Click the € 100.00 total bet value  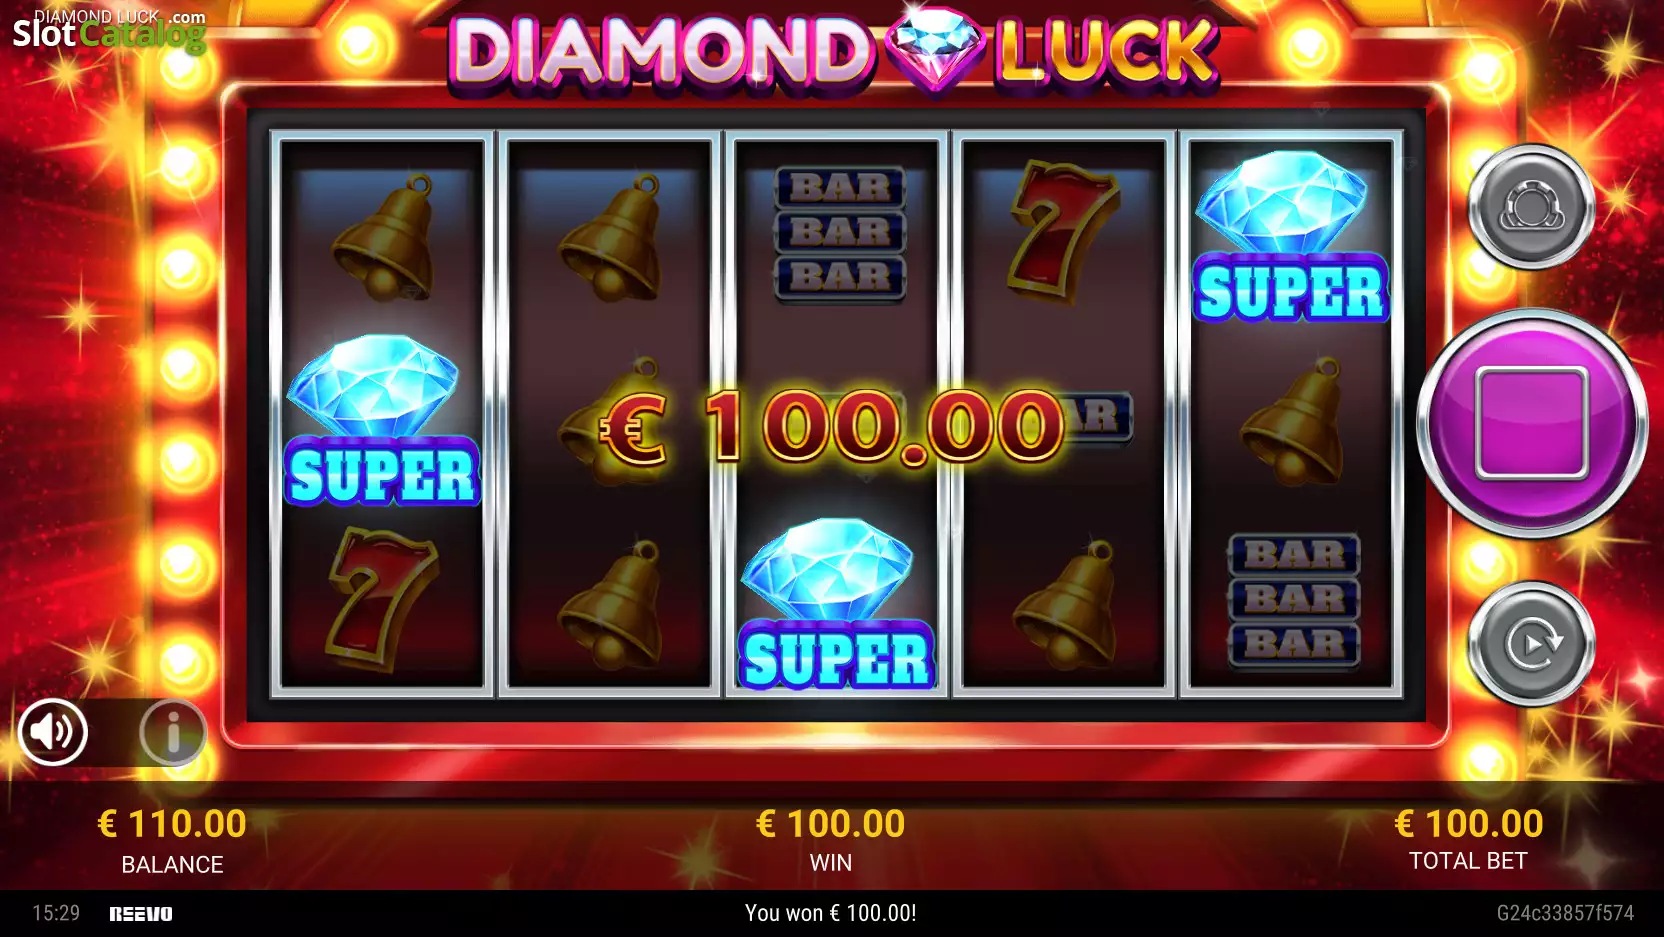click(x=1468, y=823)
